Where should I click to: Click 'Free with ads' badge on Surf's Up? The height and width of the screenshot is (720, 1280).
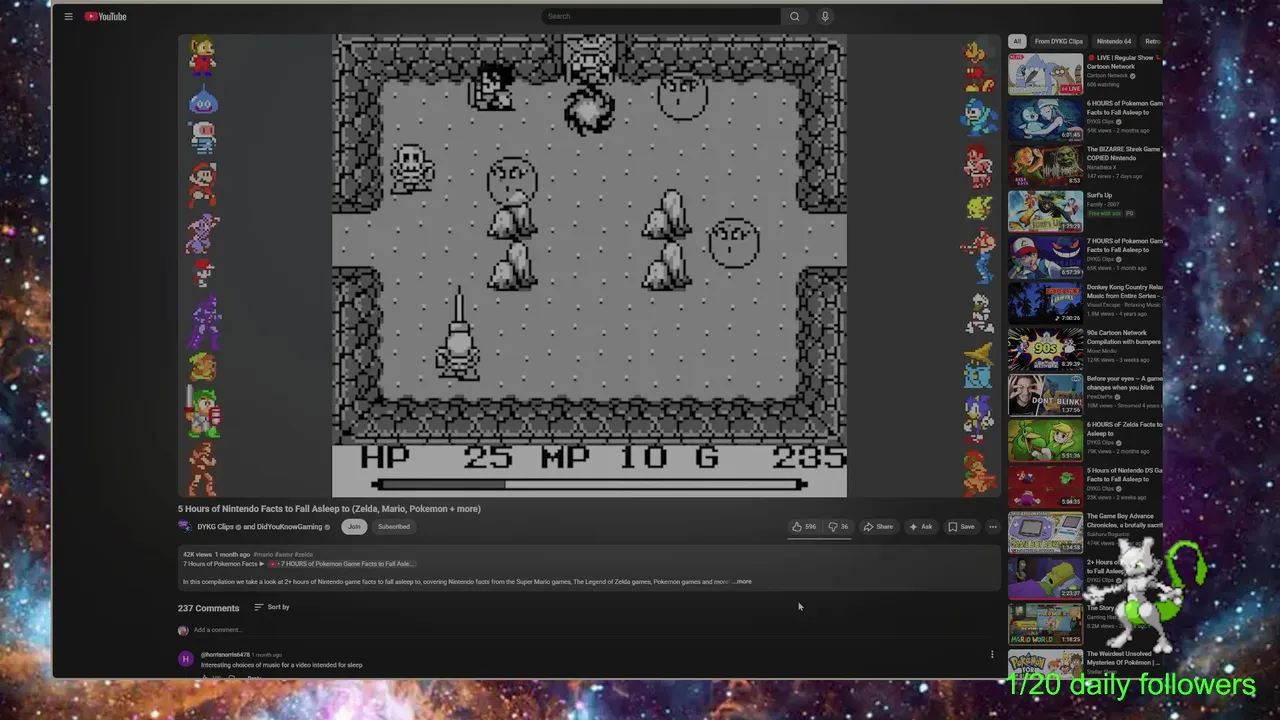[x=1105, y=213]
